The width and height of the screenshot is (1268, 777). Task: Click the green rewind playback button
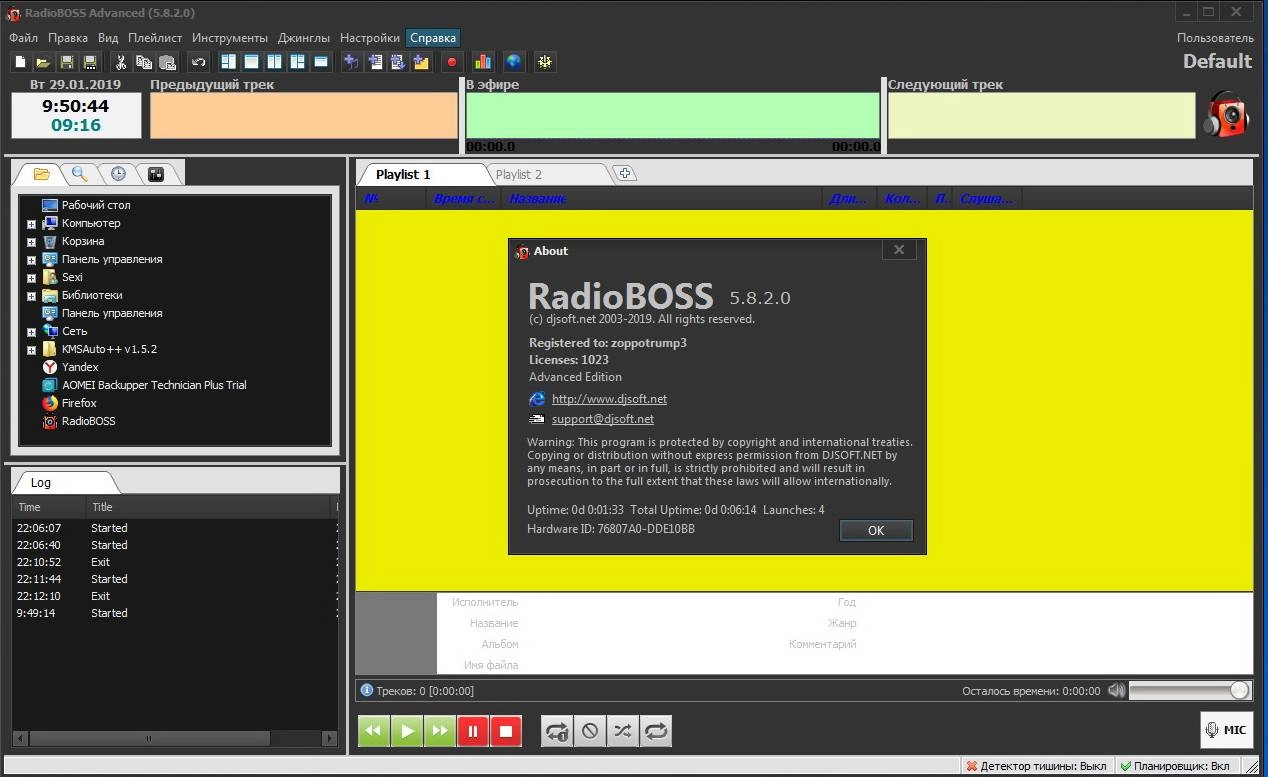pyautogui.click(x=374, y=731)
